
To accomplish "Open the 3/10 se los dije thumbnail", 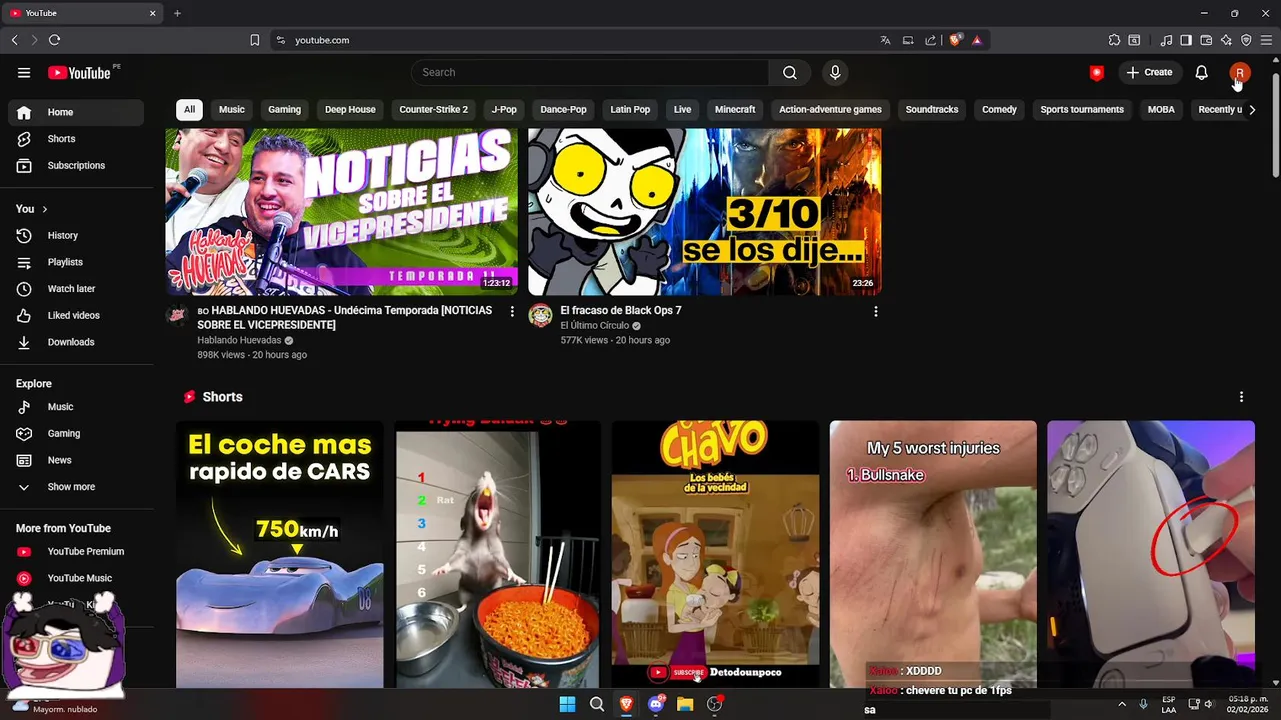I will pyautogui.click(x=705, y=211).
